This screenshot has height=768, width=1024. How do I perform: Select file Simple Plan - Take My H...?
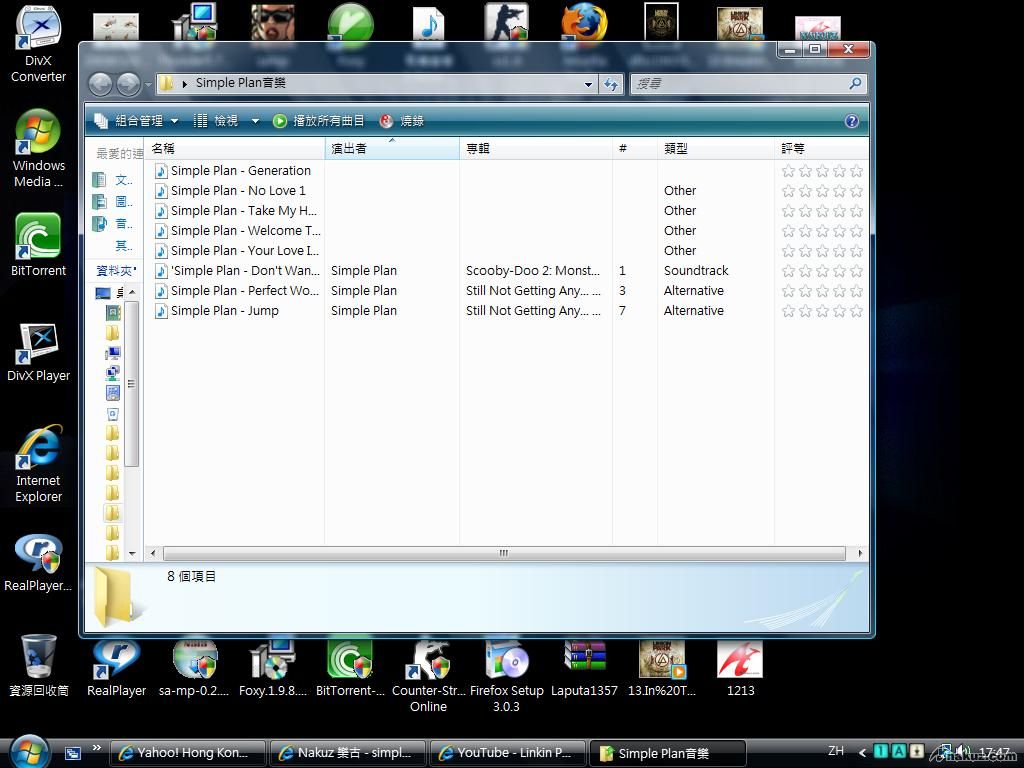(x=236, y=211)
